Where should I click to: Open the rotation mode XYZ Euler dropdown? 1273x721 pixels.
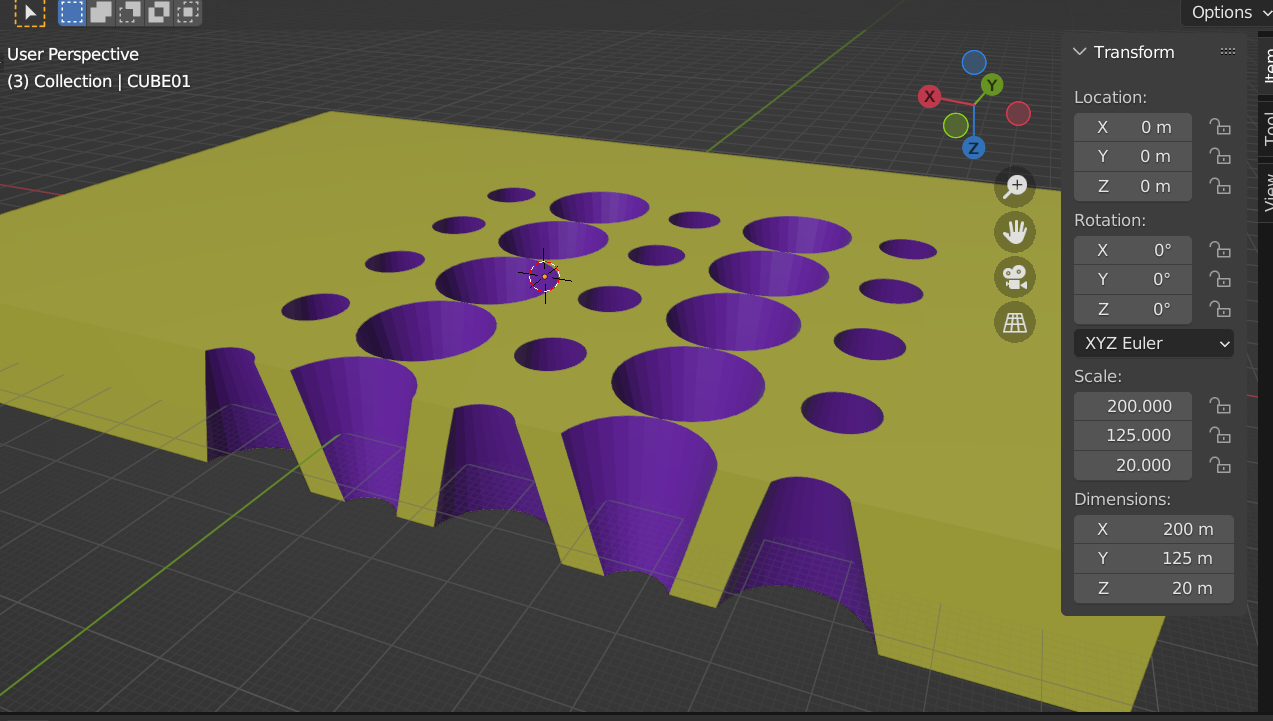coord(1153,343)
